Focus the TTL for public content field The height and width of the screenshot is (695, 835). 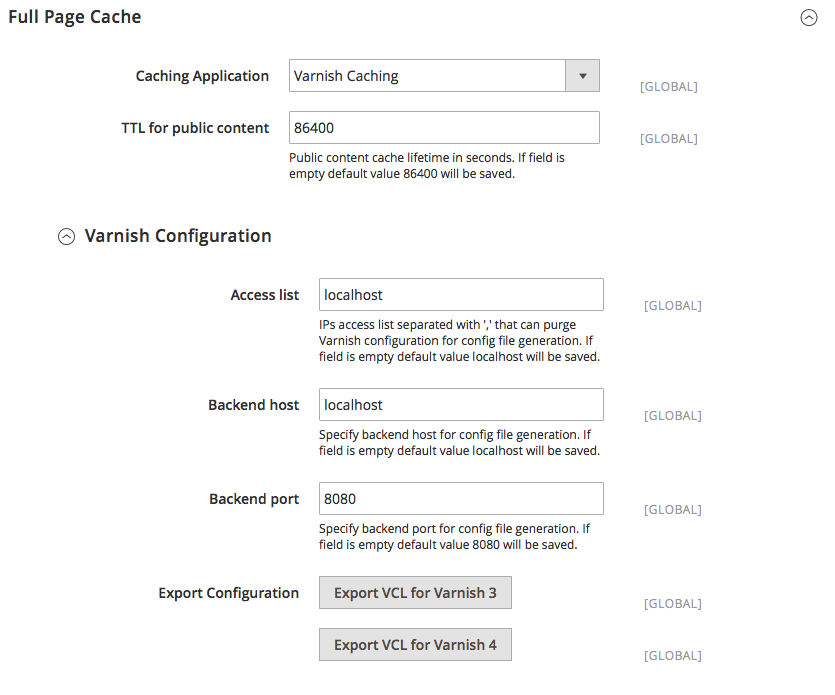click(444, 128)
